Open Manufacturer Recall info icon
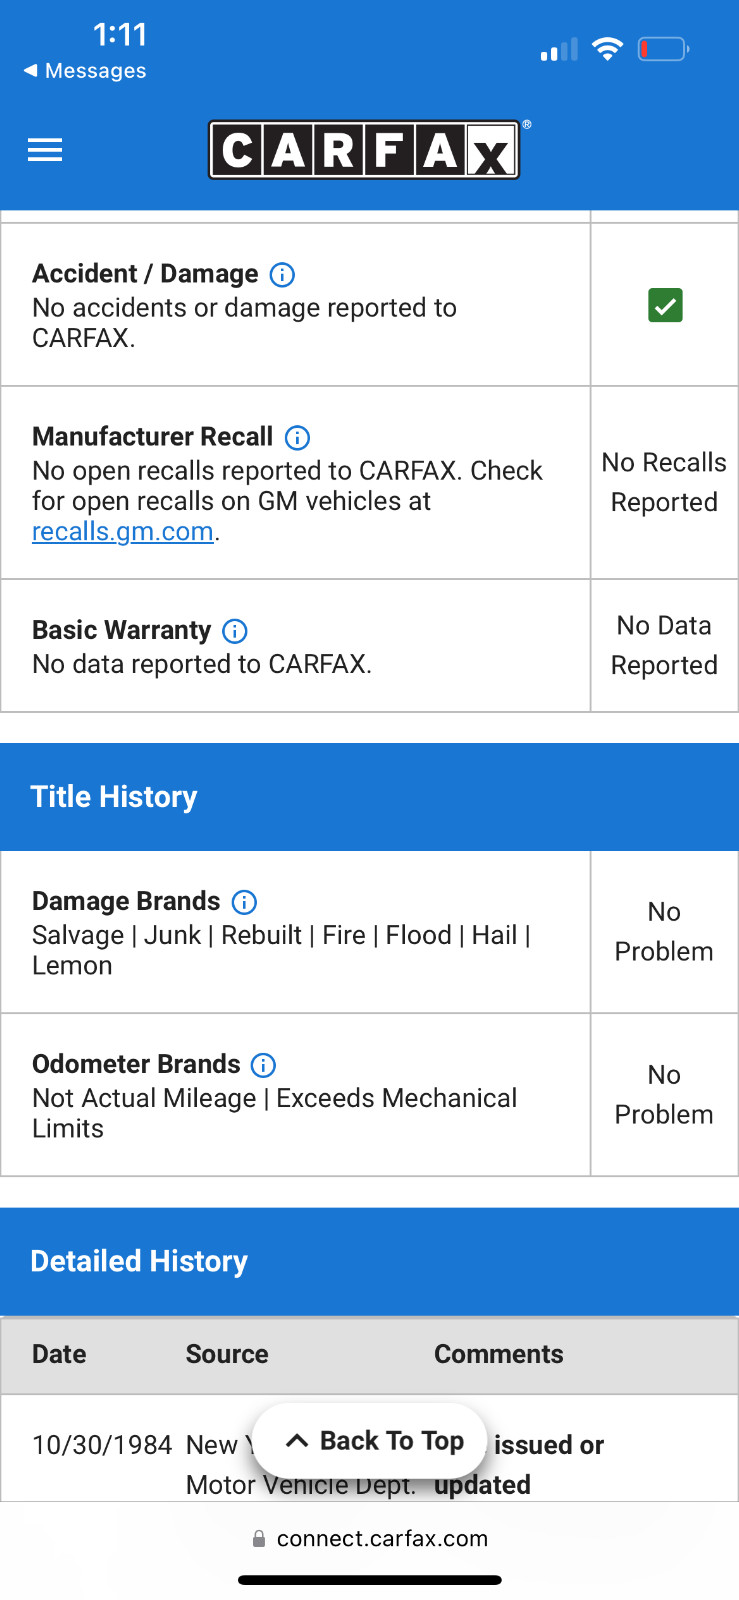 (x=298, y=437)
